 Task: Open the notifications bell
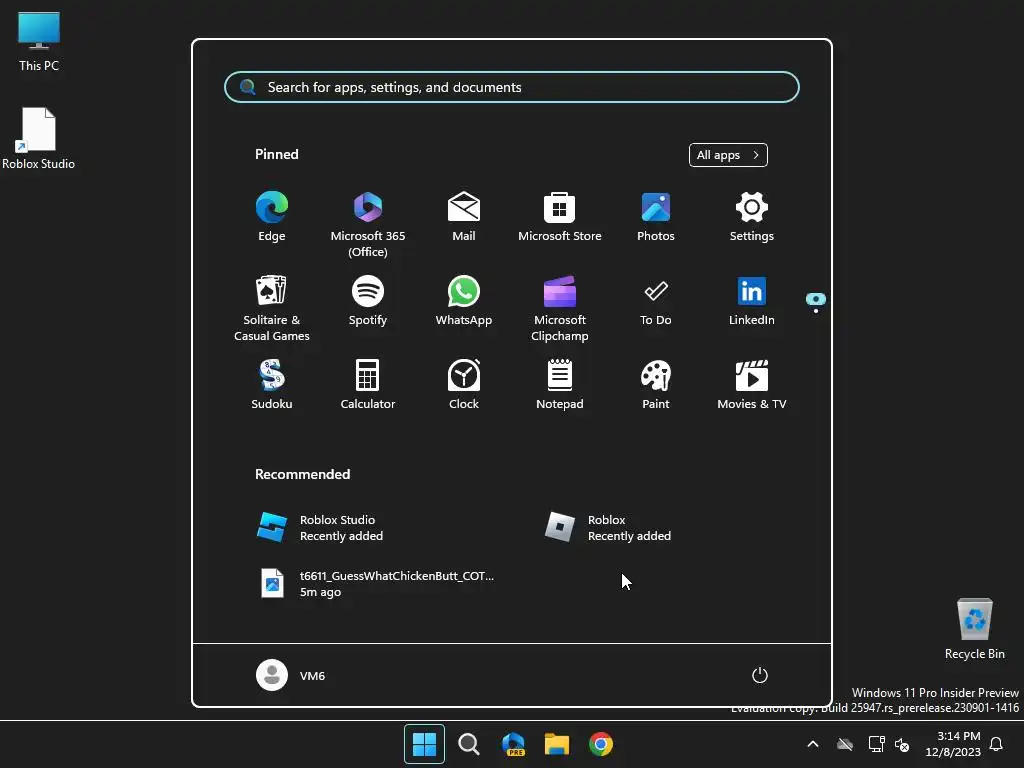(x=997, y=744)
